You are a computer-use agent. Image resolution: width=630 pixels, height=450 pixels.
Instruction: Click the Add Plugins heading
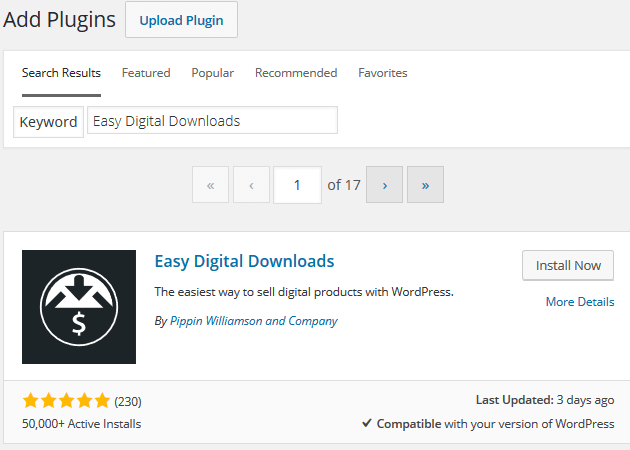(59, 20)
